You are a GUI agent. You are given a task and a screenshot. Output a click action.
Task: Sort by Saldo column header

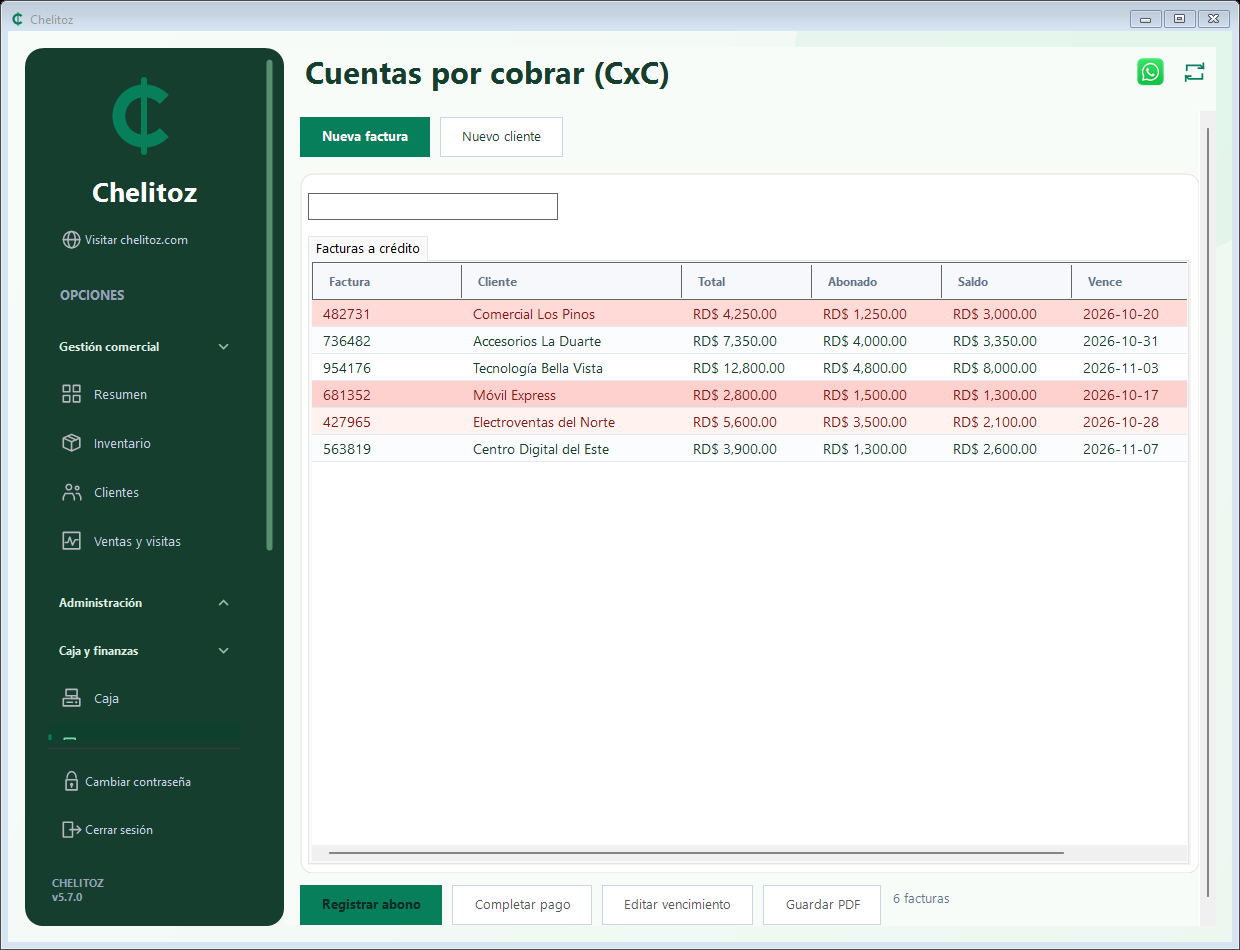(1007, 282)
